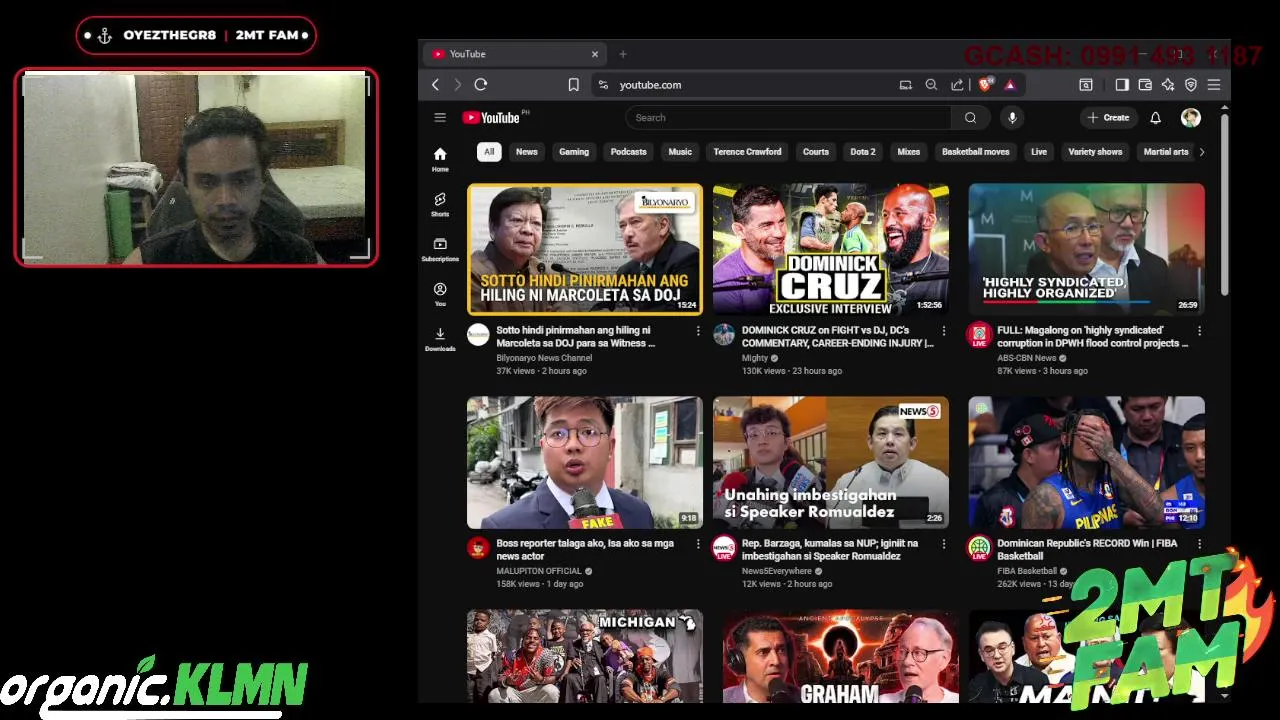This screenshot has width=1280, height=720.
Task: Open the account avatar menu
Action: pyautogui.click(x=1190, y=118)
